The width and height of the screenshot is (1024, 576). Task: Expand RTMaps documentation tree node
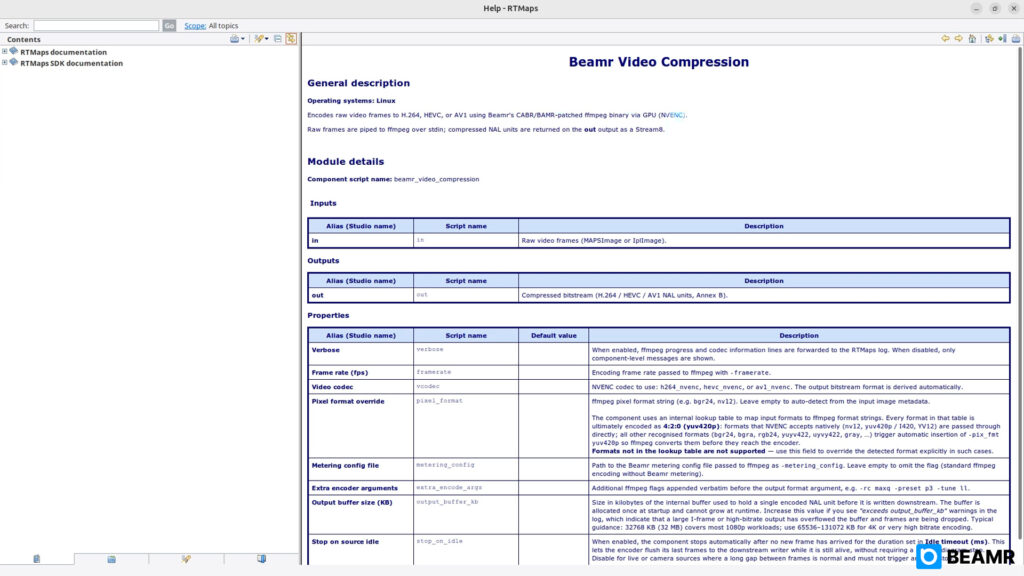coord(5,52)
